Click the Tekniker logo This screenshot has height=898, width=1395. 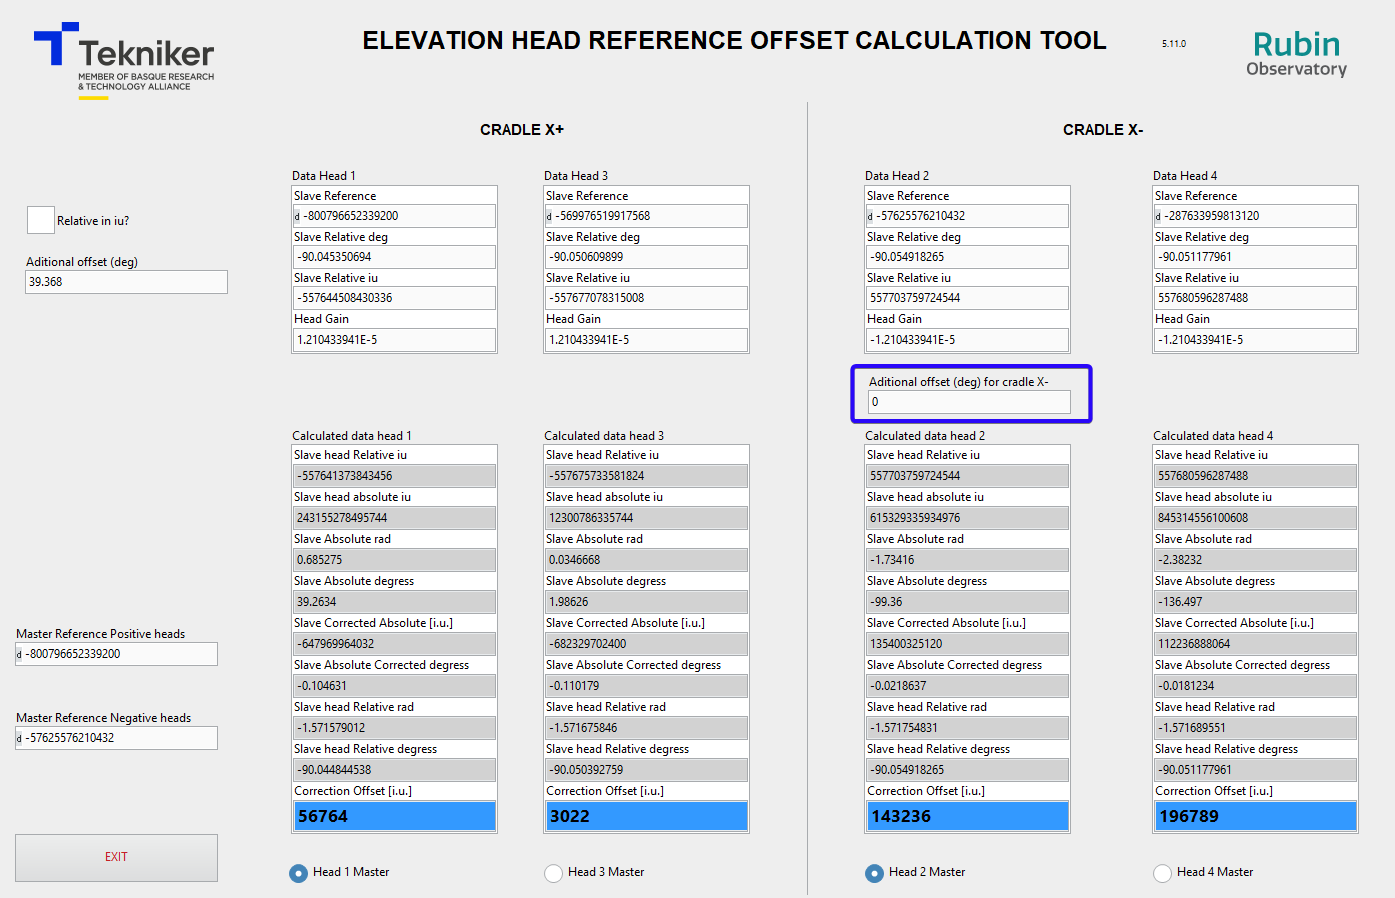click(124, 60)
